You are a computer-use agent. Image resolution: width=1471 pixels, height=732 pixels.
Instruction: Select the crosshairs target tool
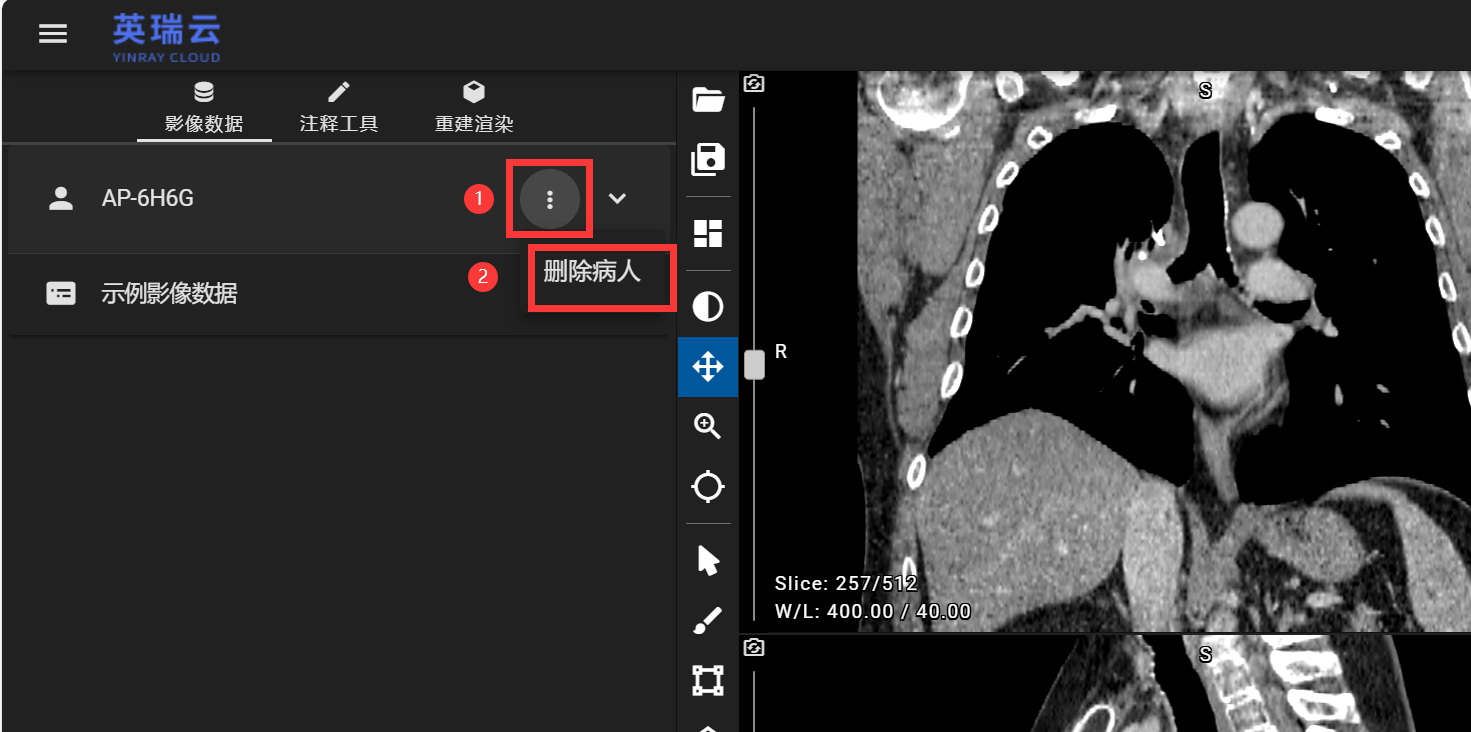[708, 487]
